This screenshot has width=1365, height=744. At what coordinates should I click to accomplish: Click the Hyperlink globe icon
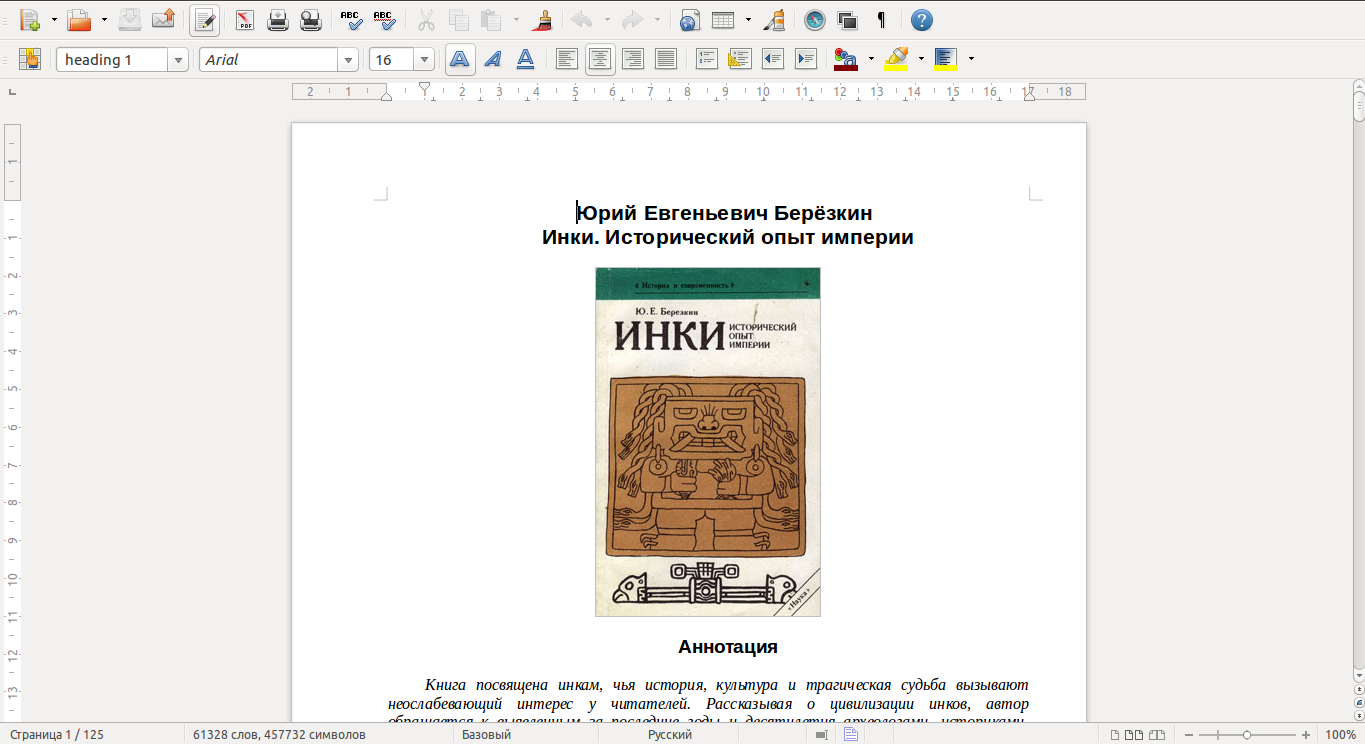(x=689, y=20)
